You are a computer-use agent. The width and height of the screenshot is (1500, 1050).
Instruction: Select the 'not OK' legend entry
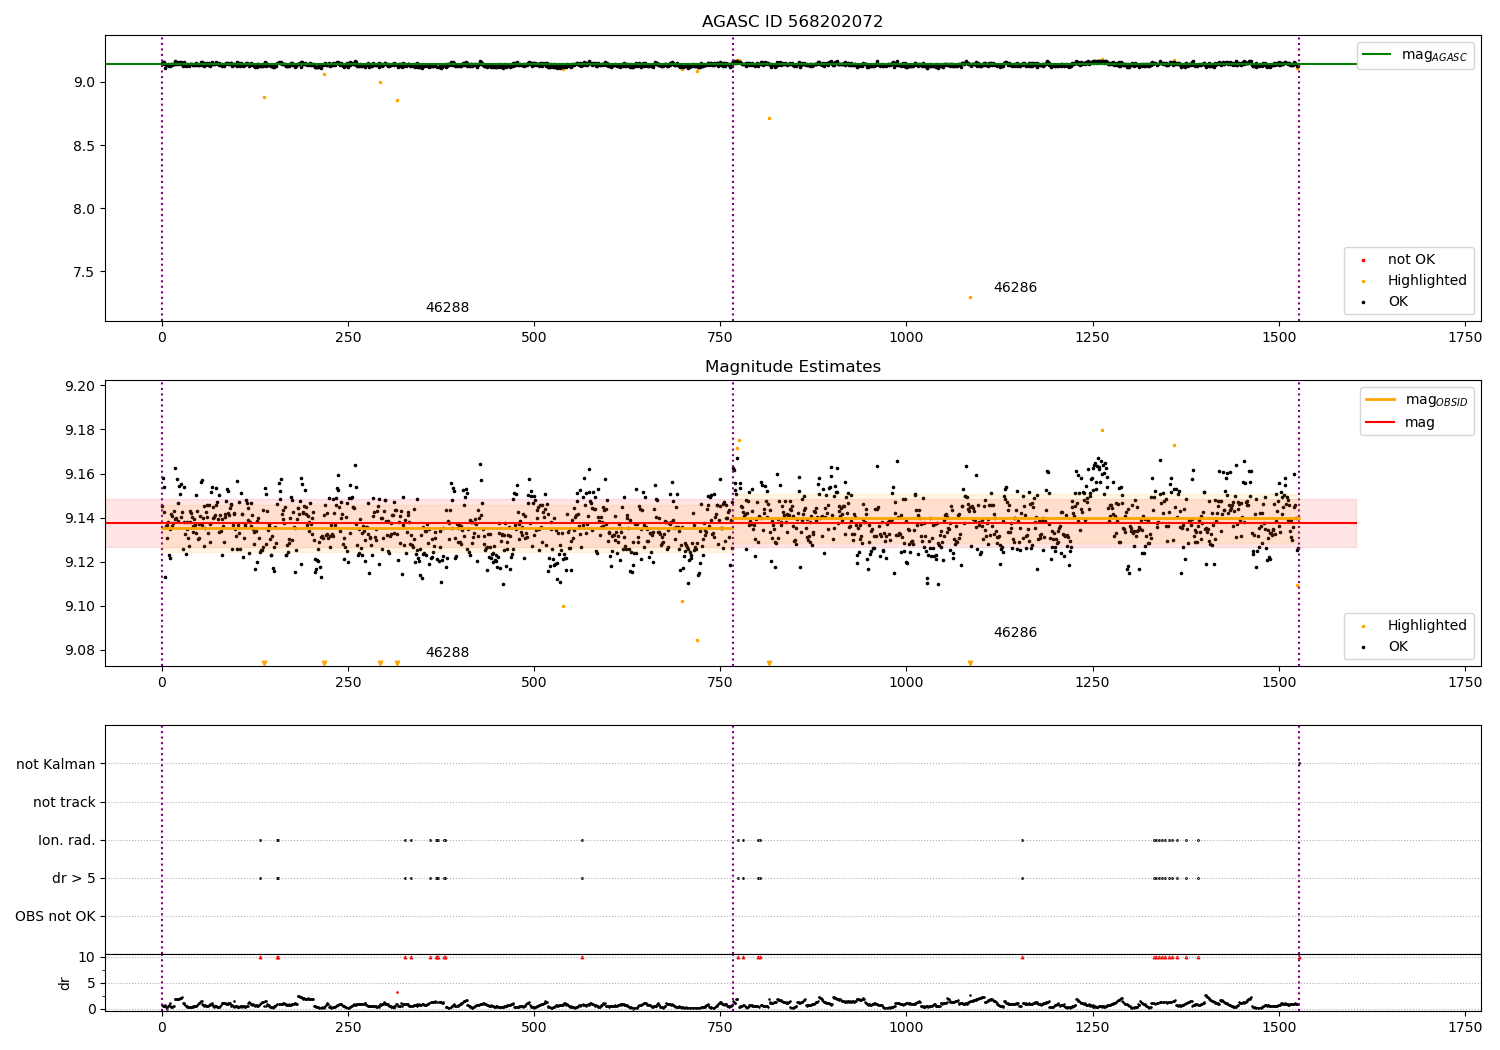point(1411,259)
